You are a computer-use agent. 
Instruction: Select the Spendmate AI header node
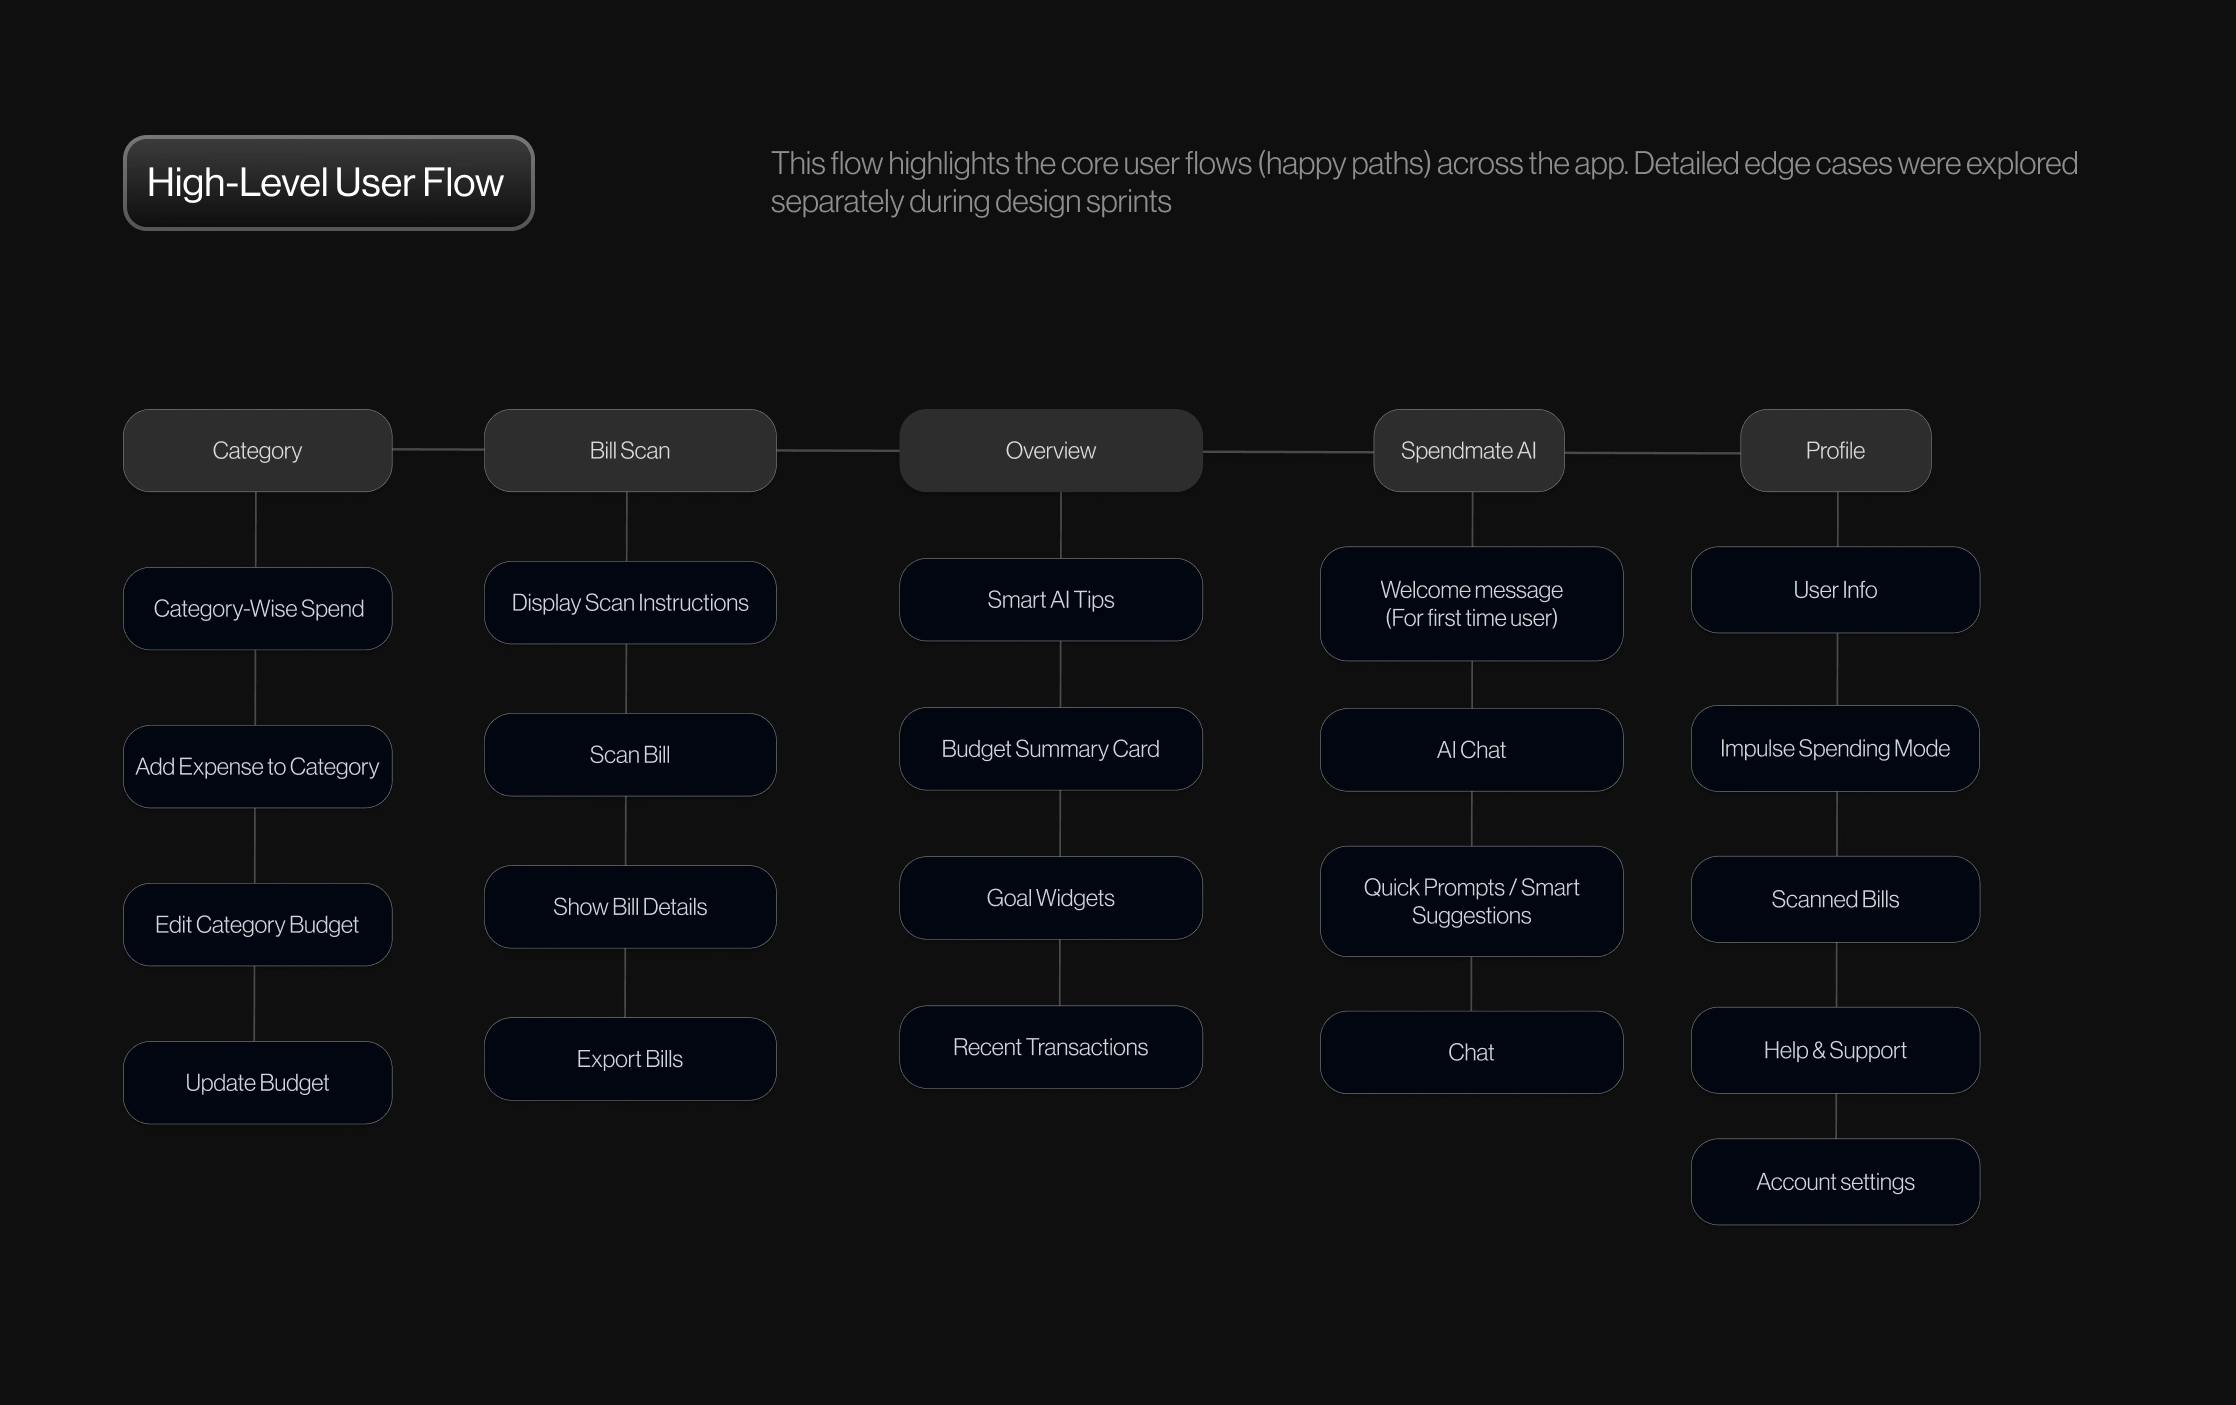tap(1468, 451)
